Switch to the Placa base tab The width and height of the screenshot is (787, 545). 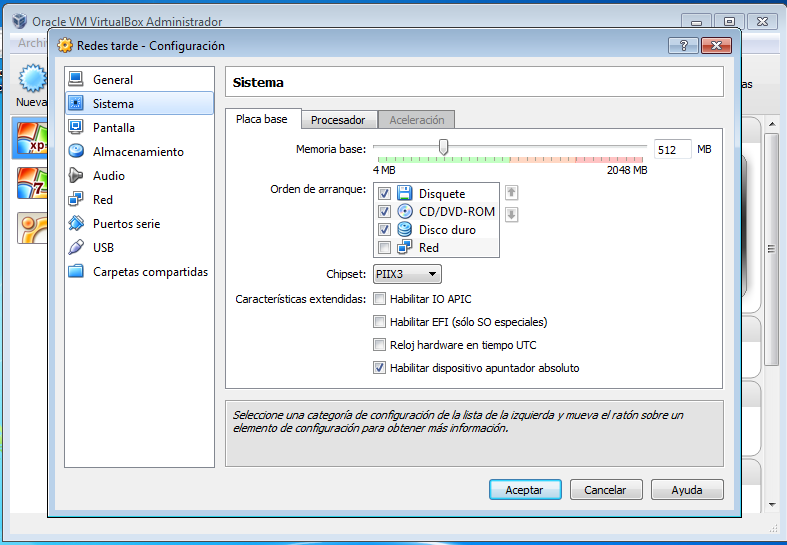[263, 119]
